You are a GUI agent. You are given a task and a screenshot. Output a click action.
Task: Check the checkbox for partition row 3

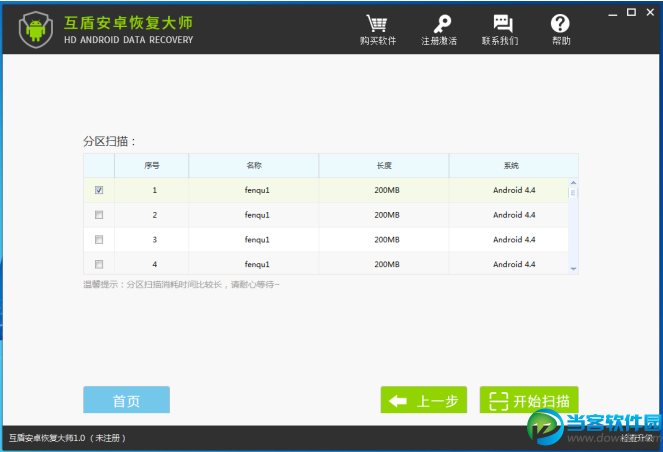(99, 240)
